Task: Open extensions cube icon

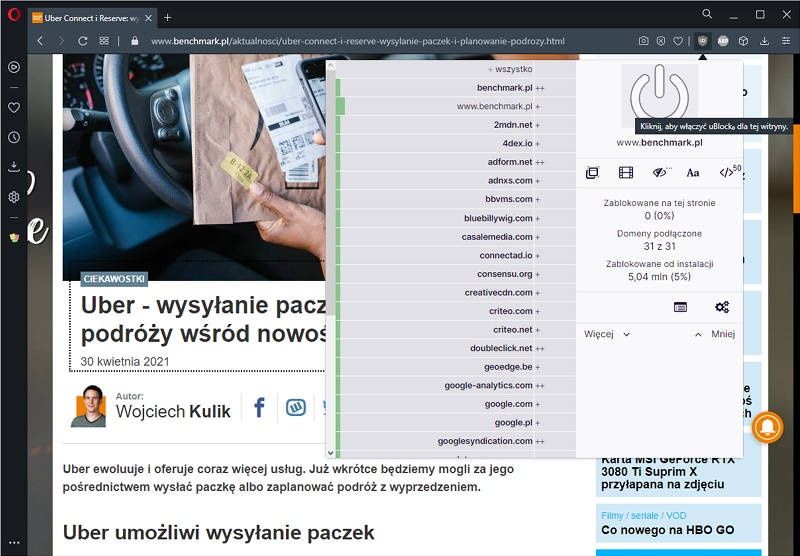Action: (x=743, y=41)
